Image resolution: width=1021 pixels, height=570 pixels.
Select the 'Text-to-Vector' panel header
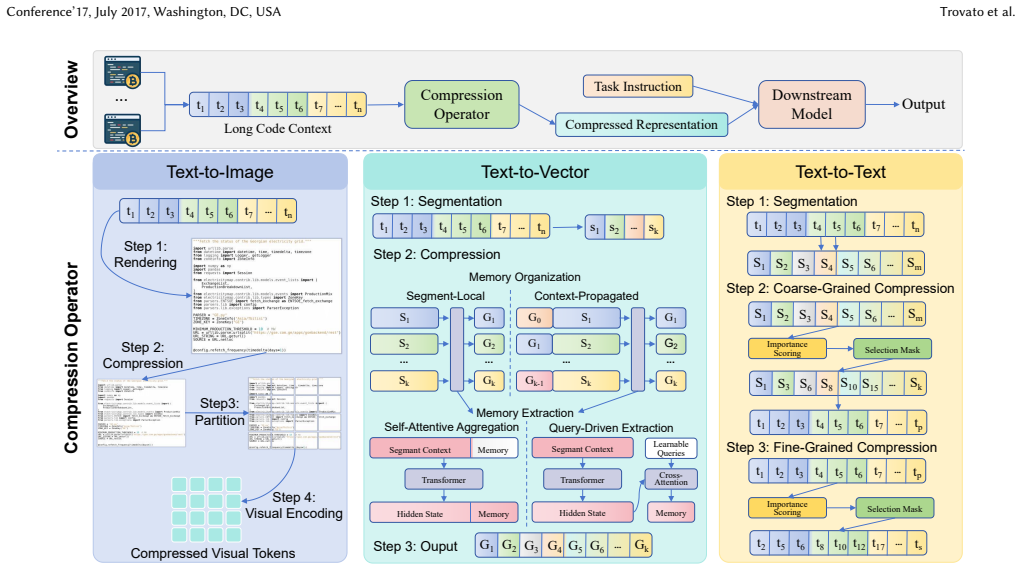click(535, 172)
